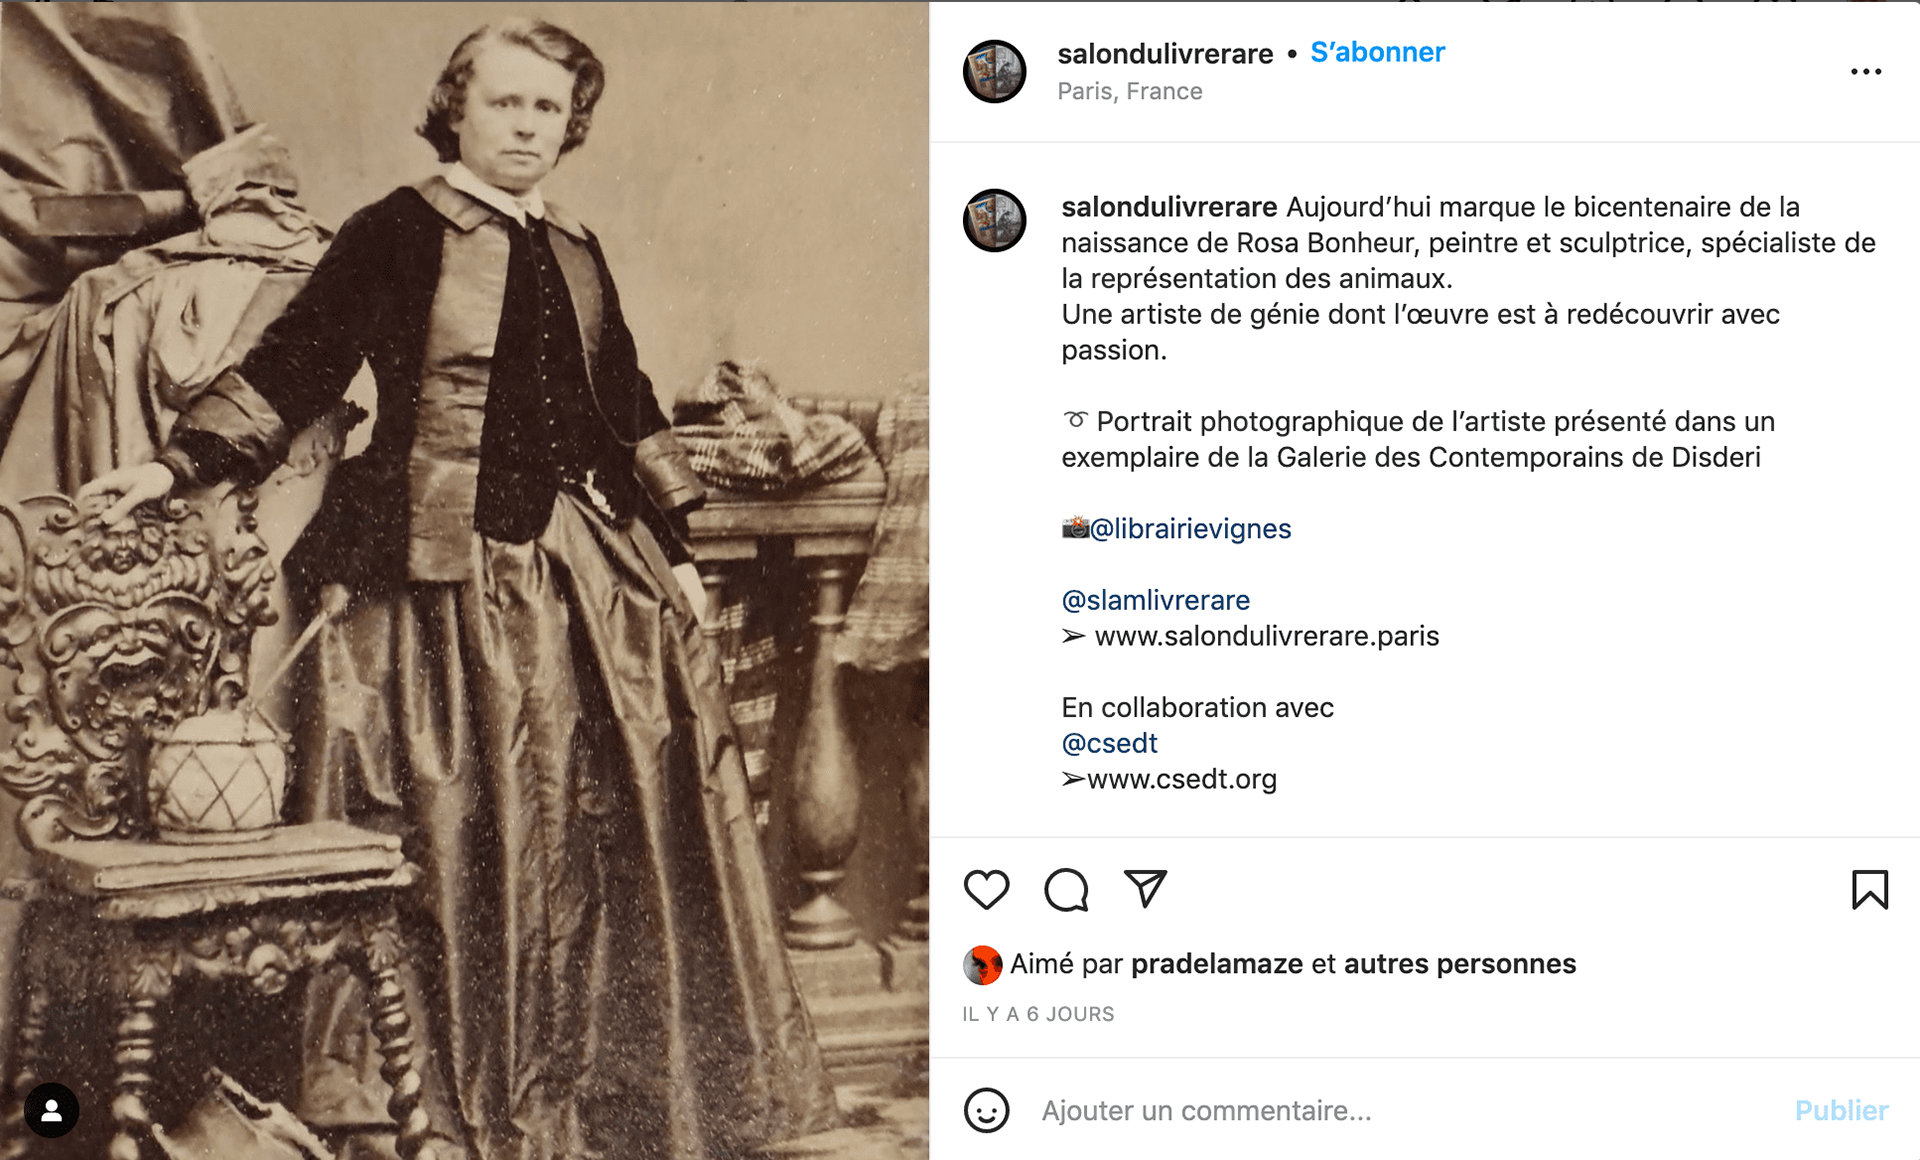The image size is (1920, 1160).
Task: Open pradelamaze's small liker avatar
Action: click(x=982, y=965)
